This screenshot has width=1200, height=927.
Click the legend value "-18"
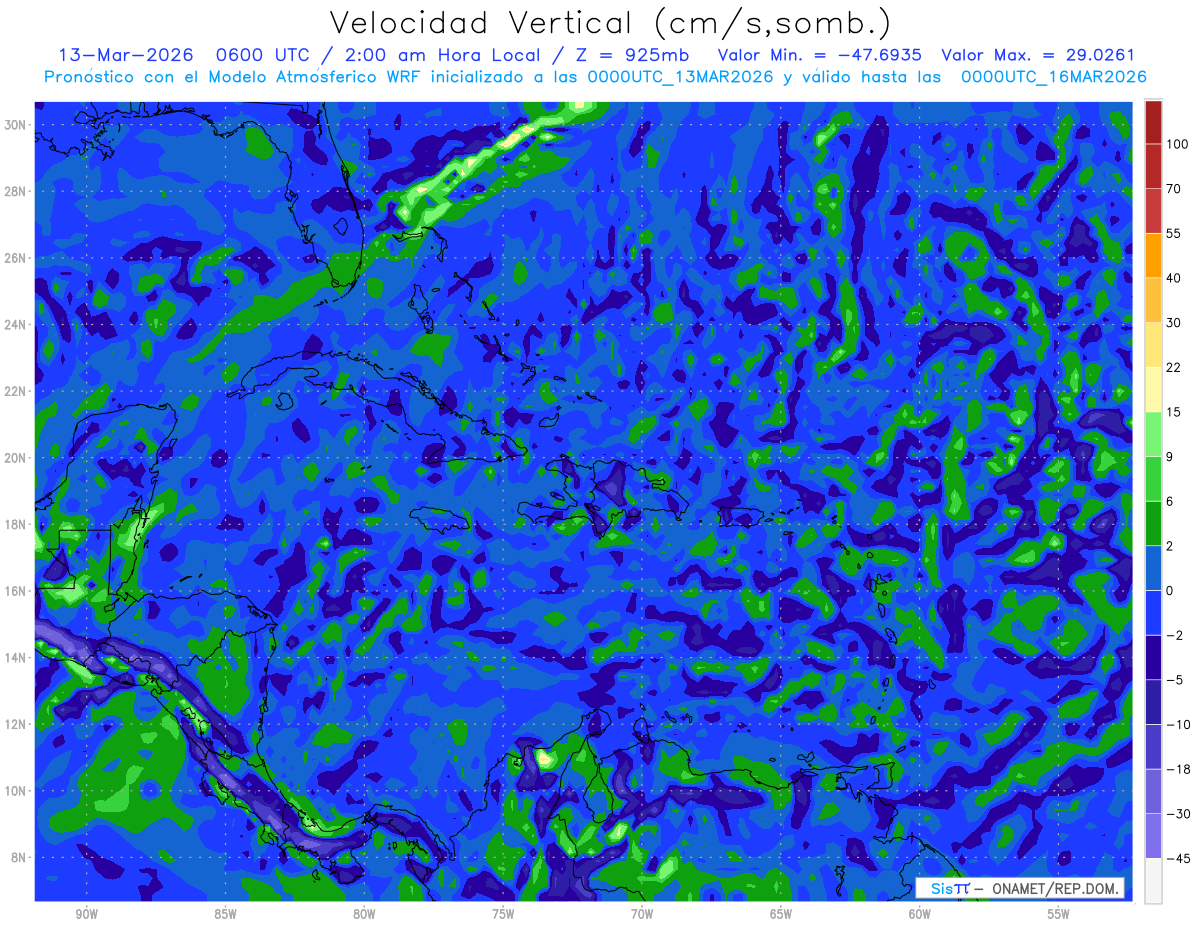click(x=1177, y=769)
